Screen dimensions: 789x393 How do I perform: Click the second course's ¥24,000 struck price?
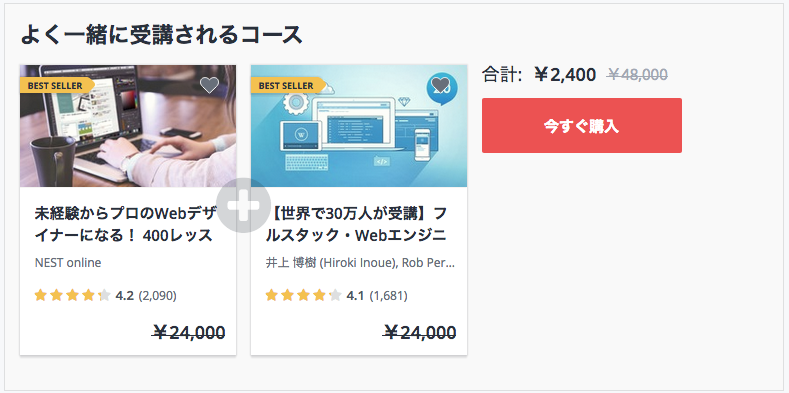(420, 333)
